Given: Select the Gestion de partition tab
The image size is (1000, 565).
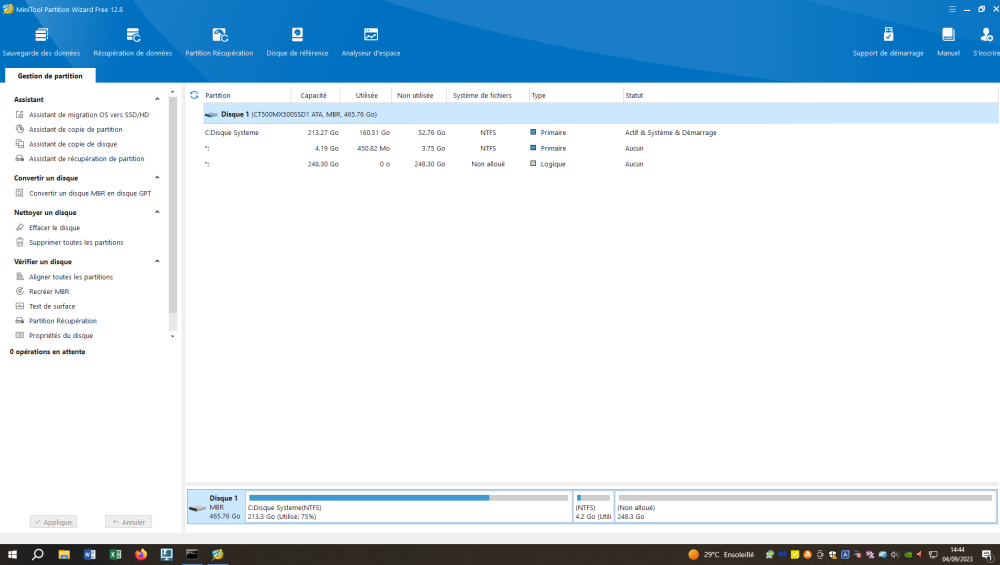Looking at the screenshot, I should coord(50,76).
